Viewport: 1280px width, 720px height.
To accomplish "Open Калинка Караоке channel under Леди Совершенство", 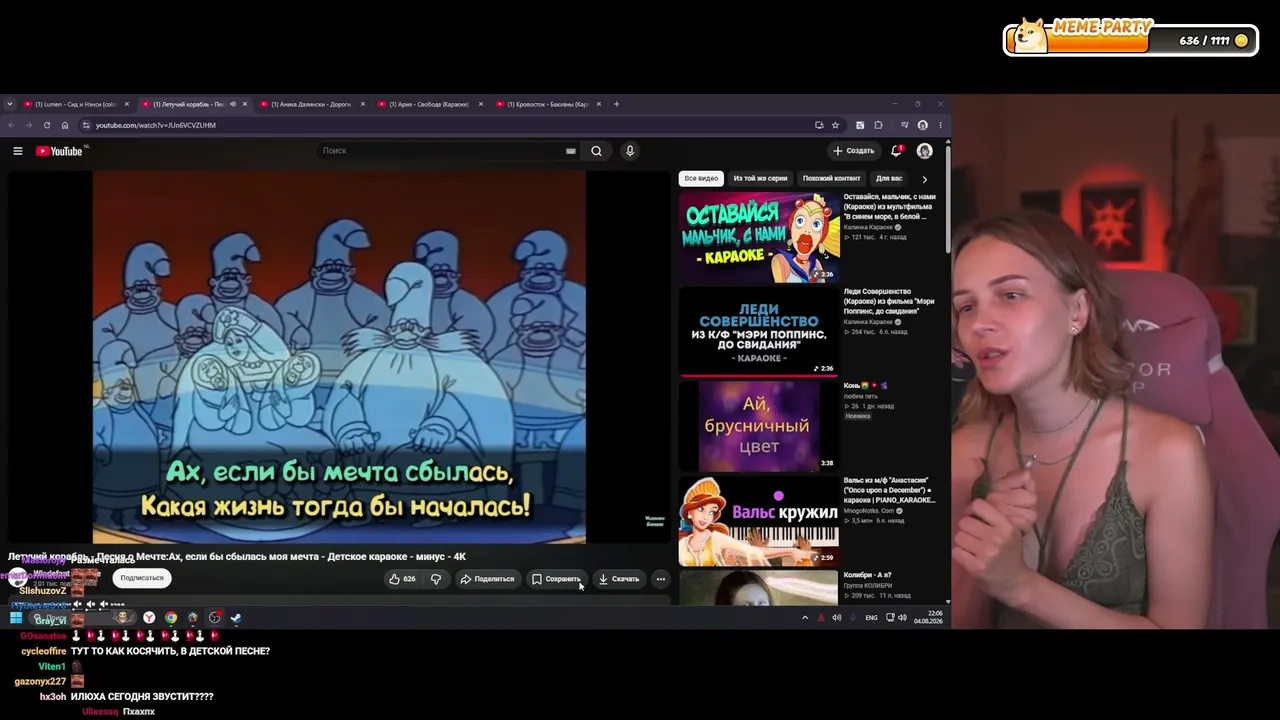I will pos(869,322).
